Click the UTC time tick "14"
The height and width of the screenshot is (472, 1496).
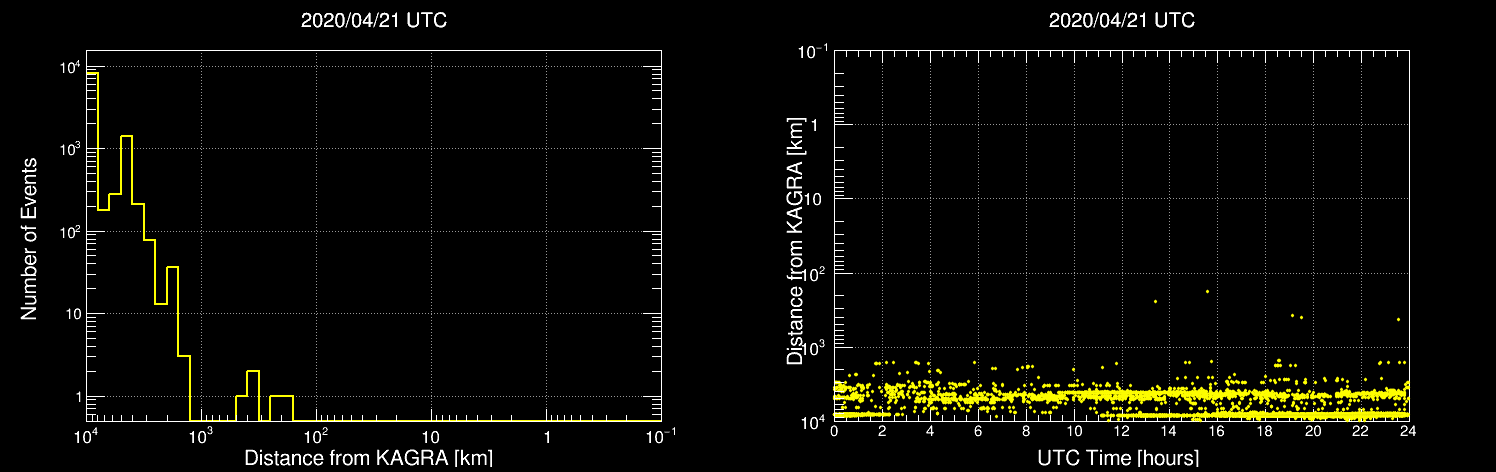1169,431
